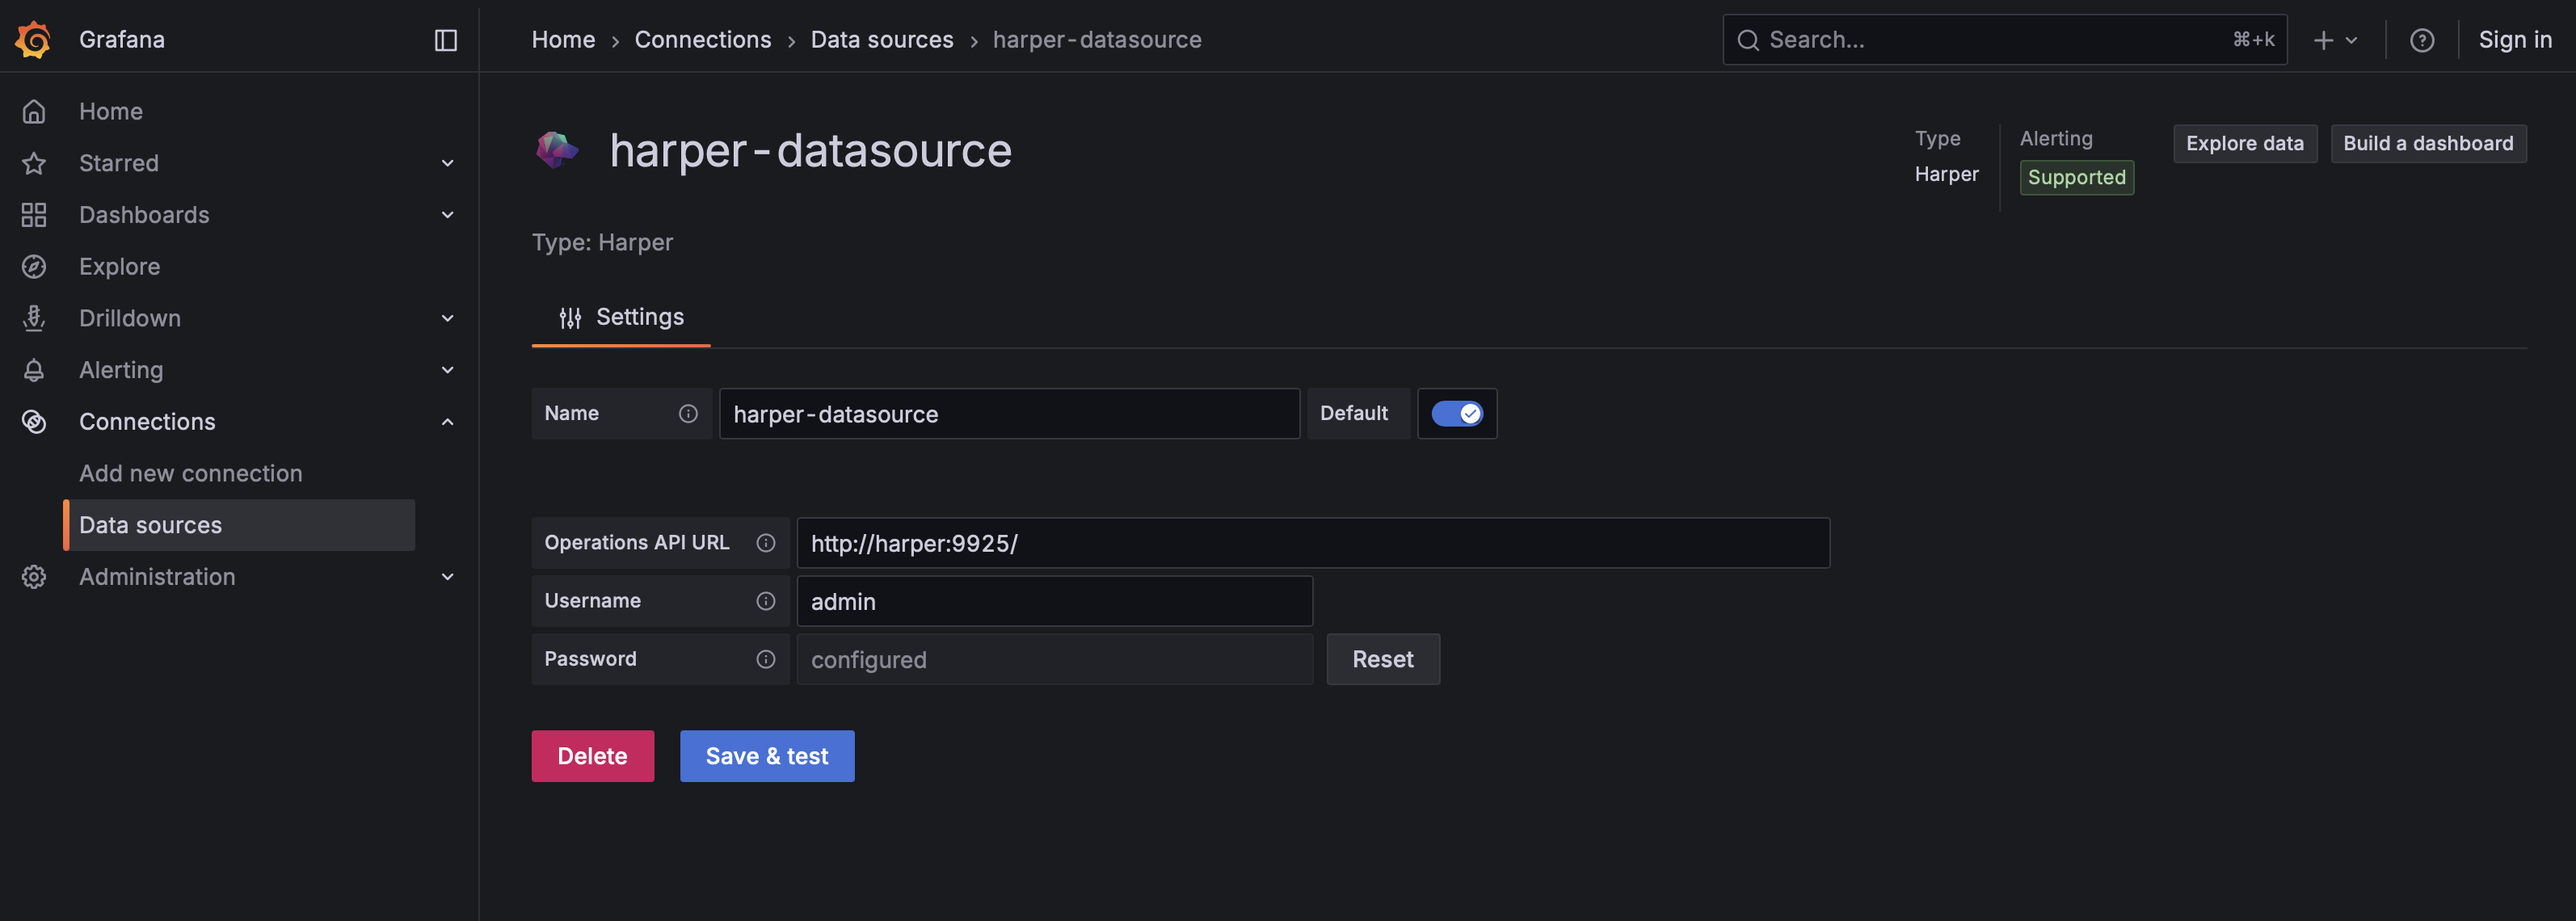Open the Settings tab
Viewport: 2576px width, 921px height.
621,318
